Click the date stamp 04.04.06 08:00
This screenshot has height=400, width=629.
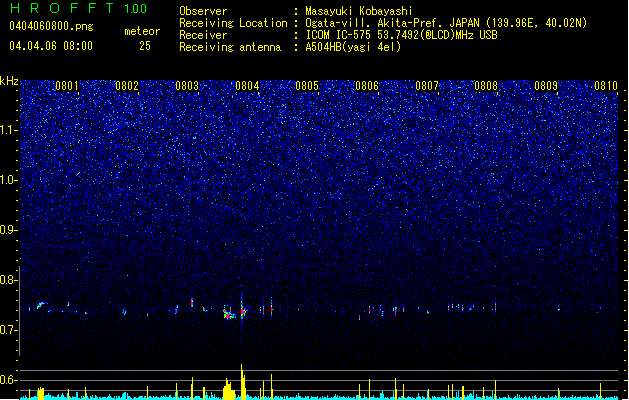click(51, 46)
